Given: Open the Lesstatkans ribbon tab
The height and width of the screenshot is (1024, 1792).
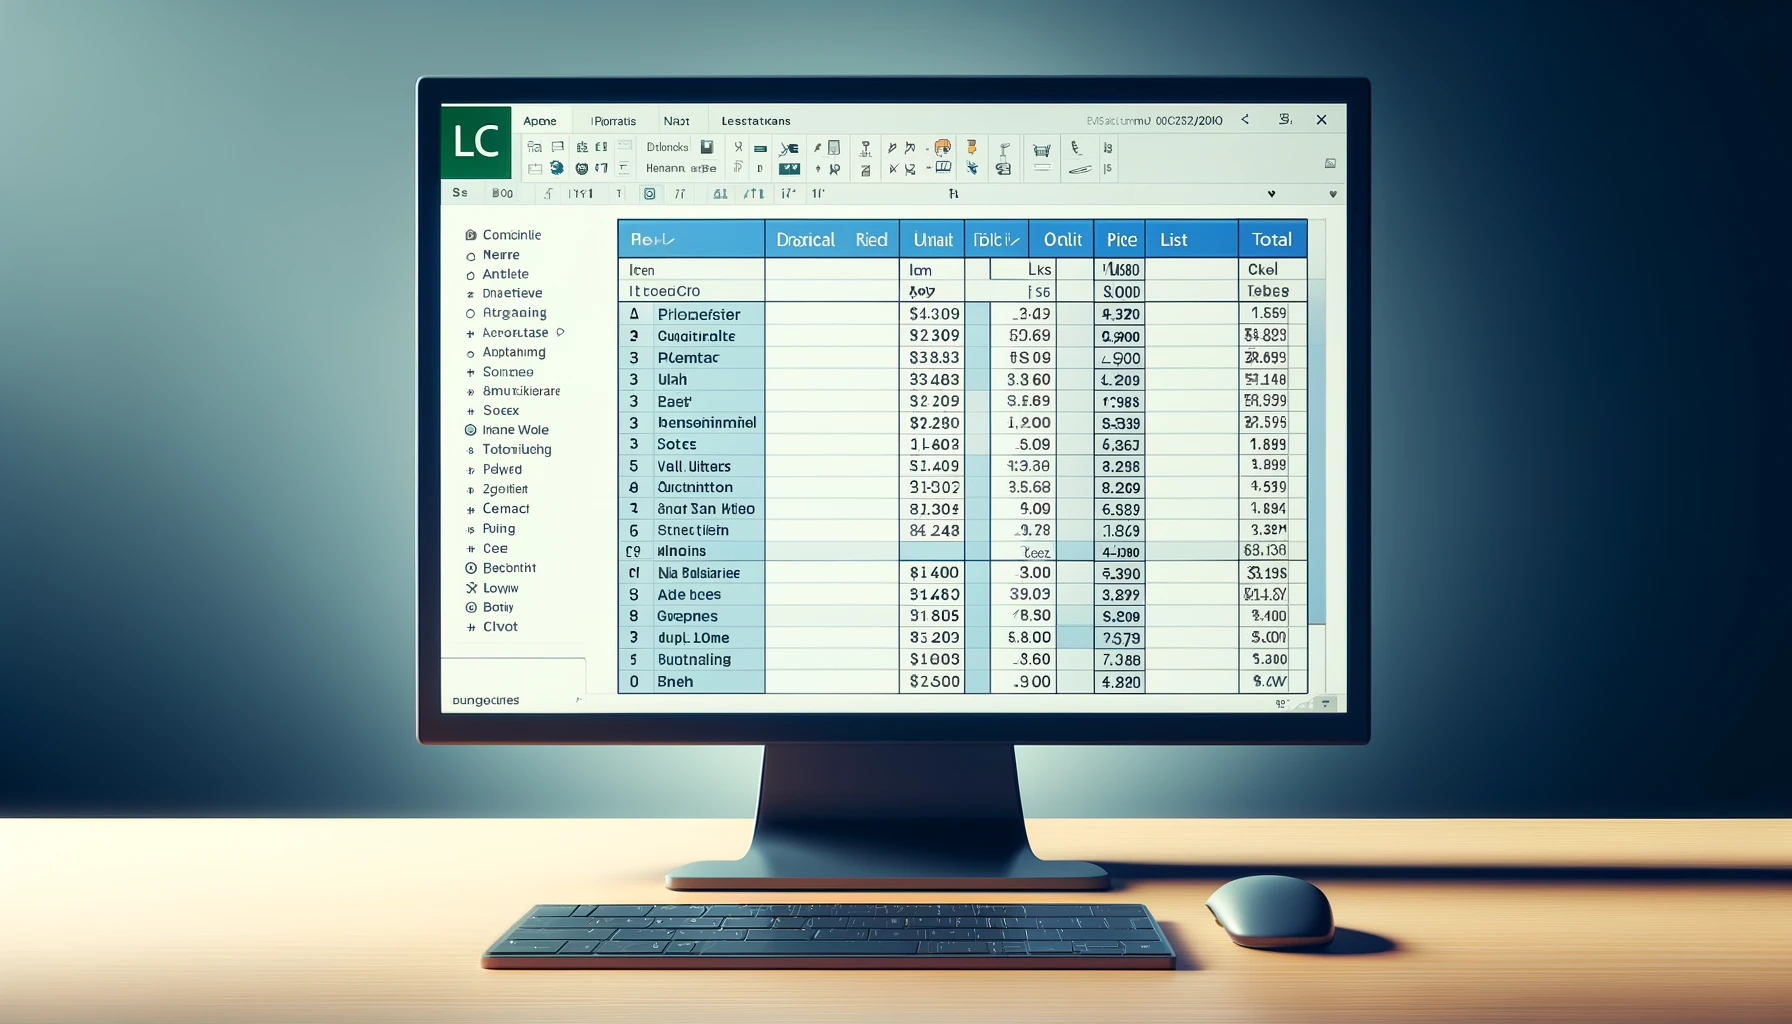Looking at the screenshot, I should [x=756, y=121].
